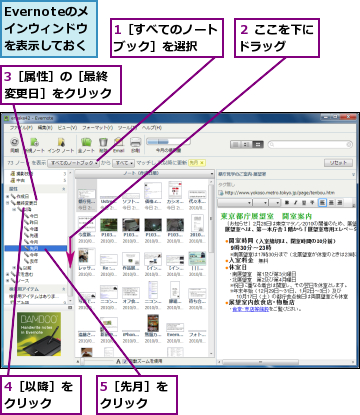Image resolution: width=360 pixels, height=415 pixels.
Task: Apply underline formatting in the note editor
Action: click(304, 202)
